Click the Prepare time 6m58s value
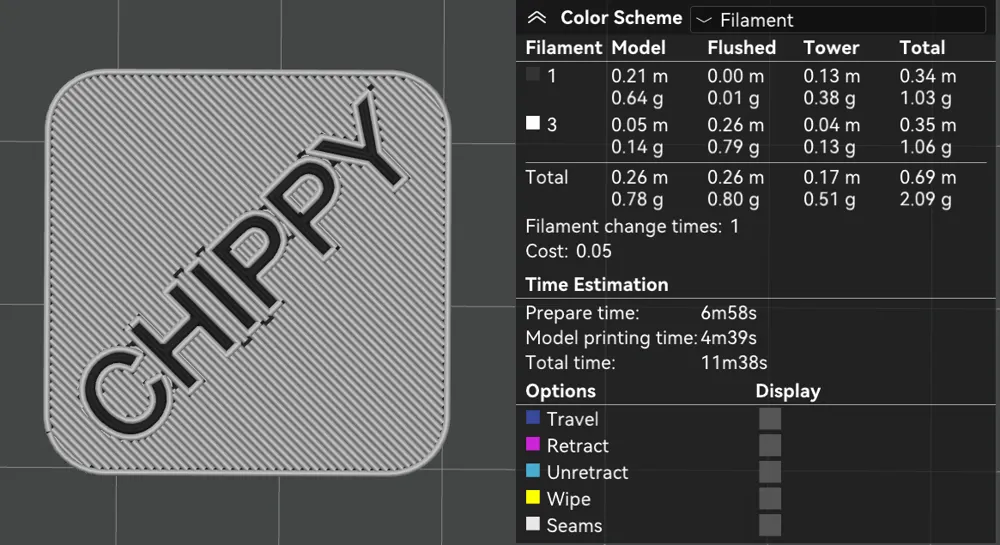The width and height of the screenshot is (1000, 545). (x=728, y=313)
